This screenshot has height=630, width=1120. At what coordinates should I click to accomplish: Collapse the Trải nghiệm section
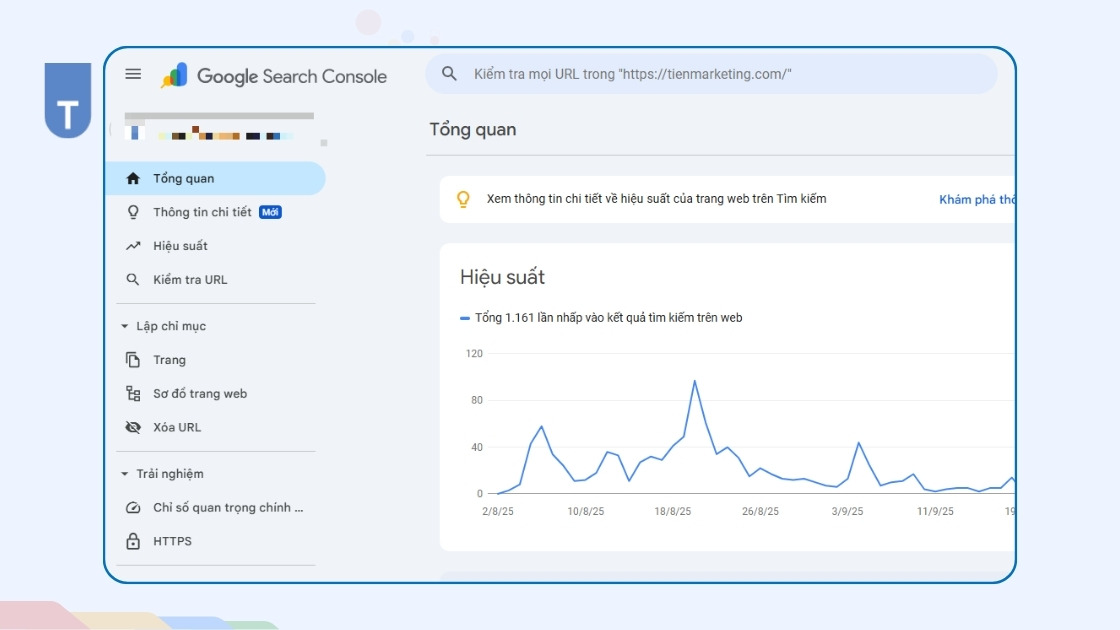click(125, 474)
